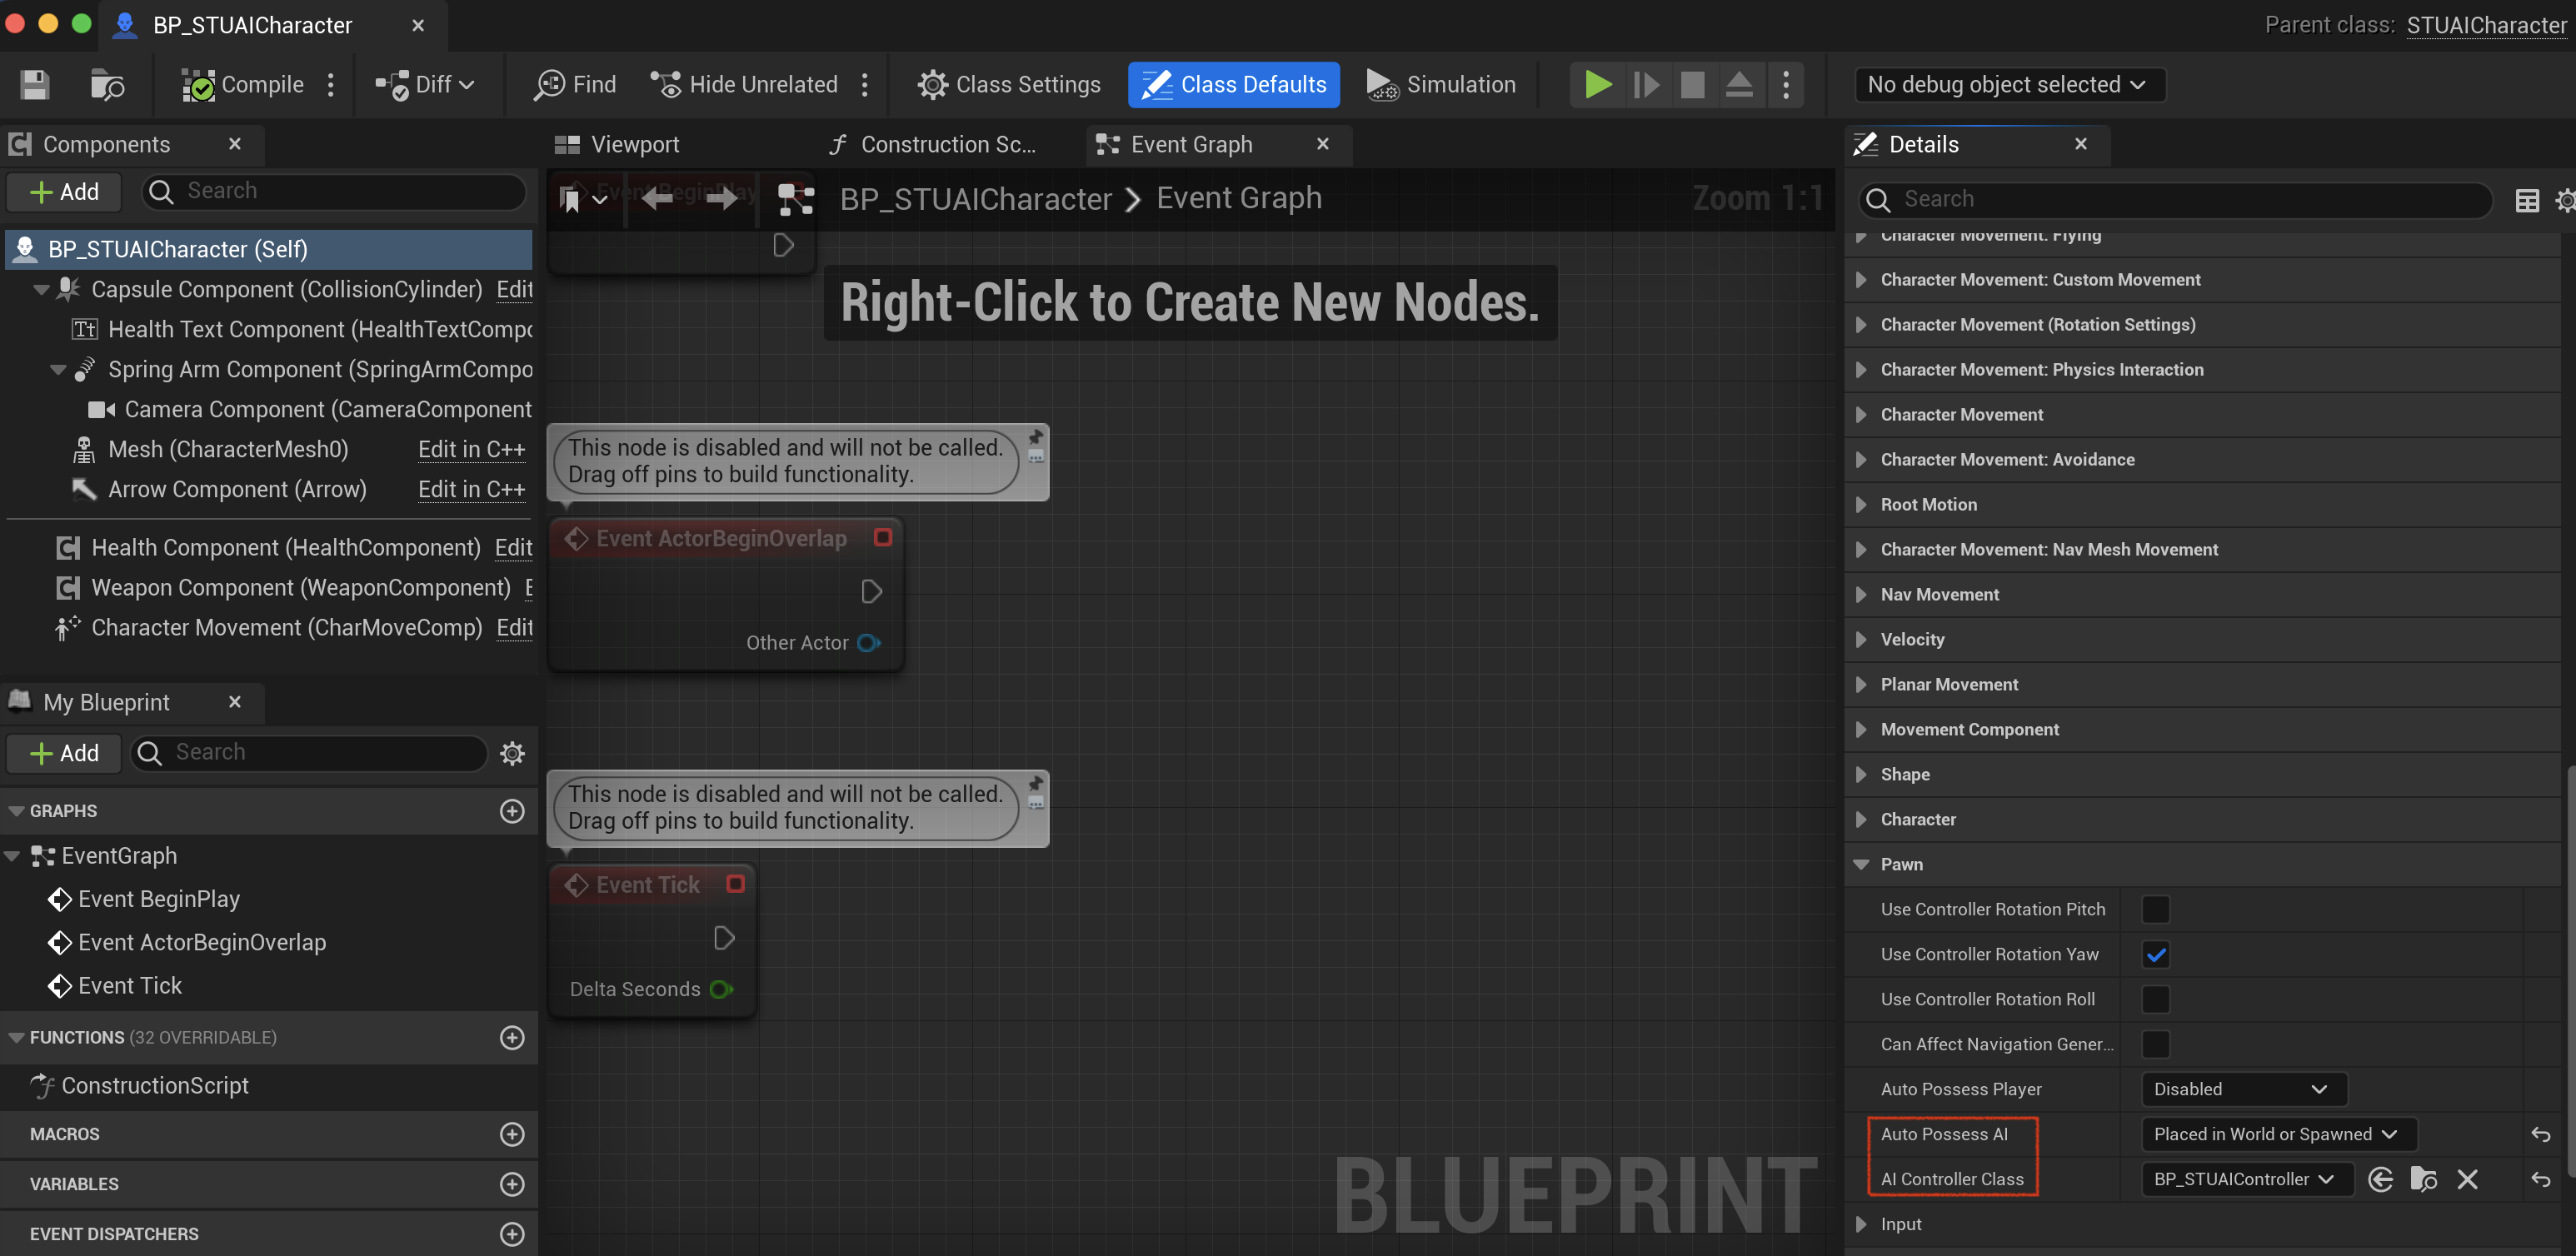
Task: Uncheck Use Controller Rotation Yaw
Action: [x=2155, y=954]
